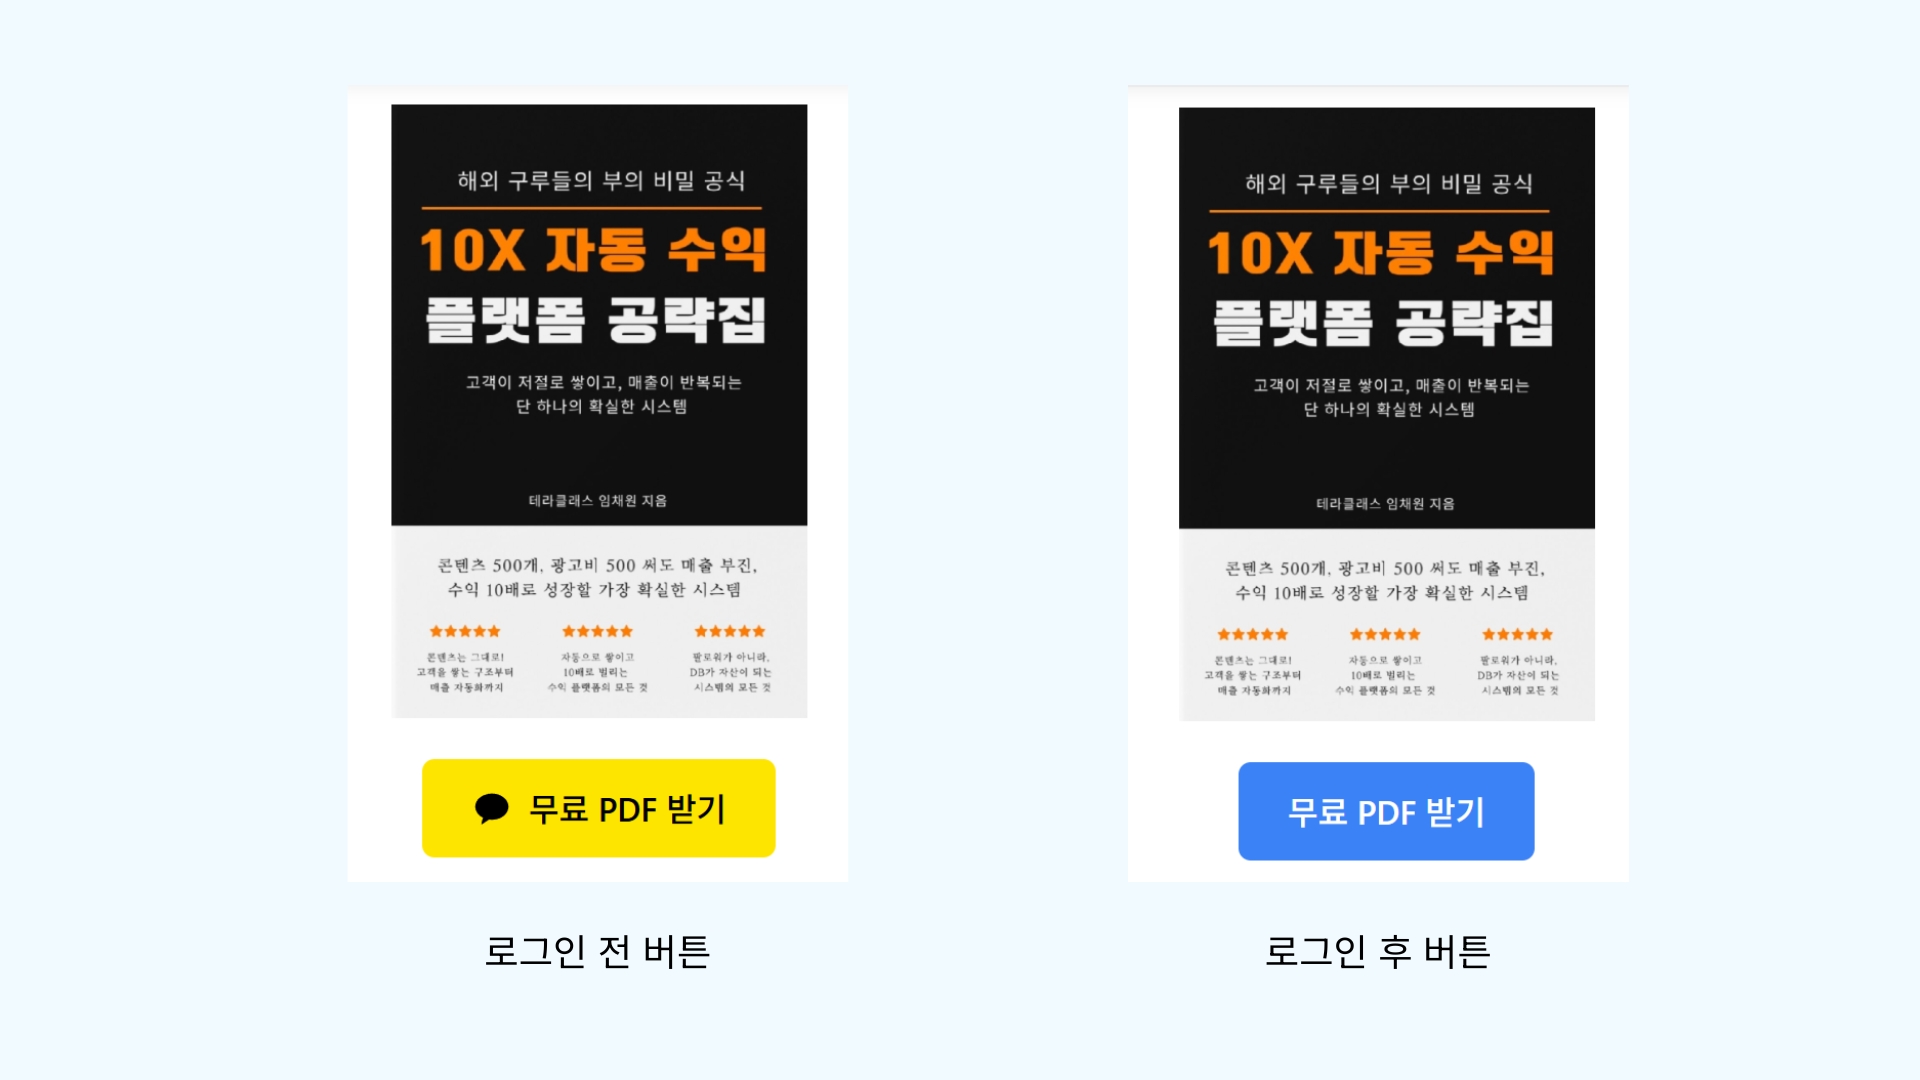Open the left book cover thumbnail
1920x1080 pixels.
(x=599, y=411)
